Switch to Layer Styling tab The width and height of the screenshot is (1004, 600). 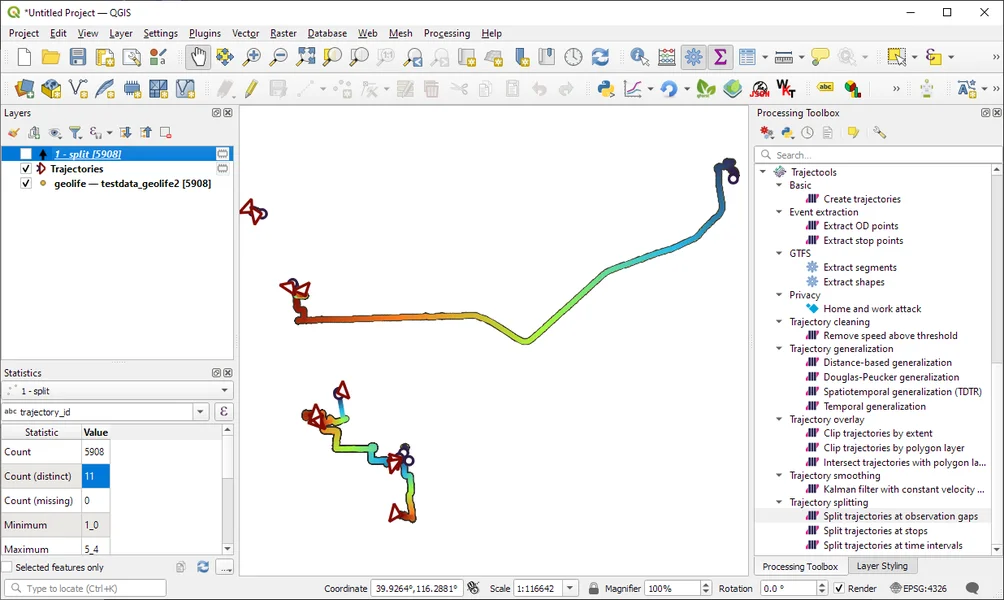[x=882, y=566]
